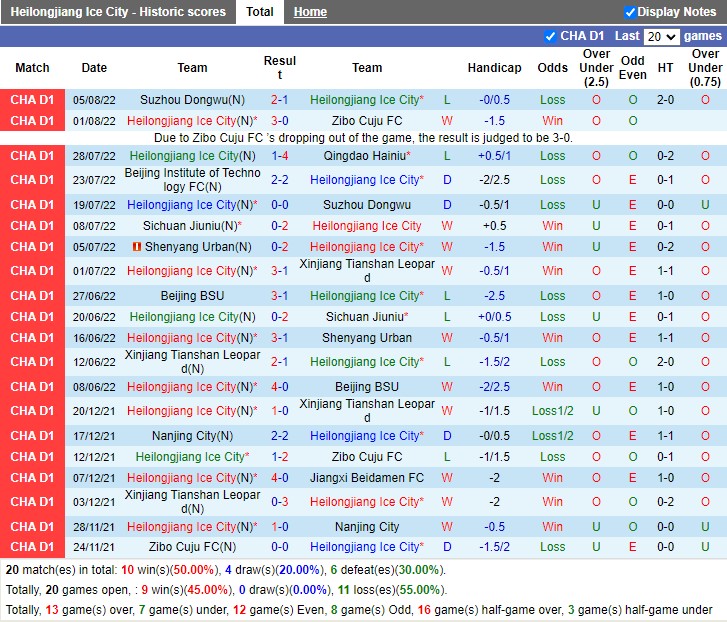Image resolution: width=727 pixels, height=622 pixels.
Task: Click the red card icon beside Shenyang Urban(N)
Action: click(x=137, y=247)
